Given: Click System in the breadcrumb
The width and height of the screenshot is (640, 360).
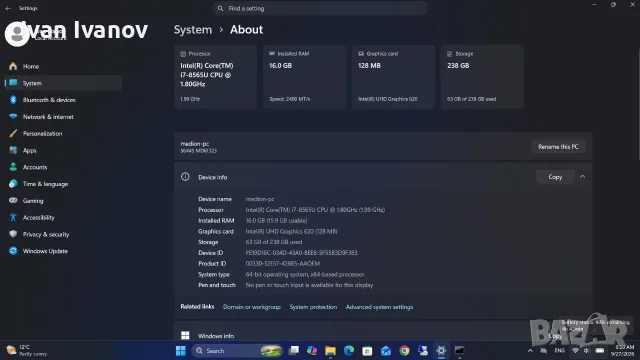Looking at the screenshot, I should tap(193, 30).
